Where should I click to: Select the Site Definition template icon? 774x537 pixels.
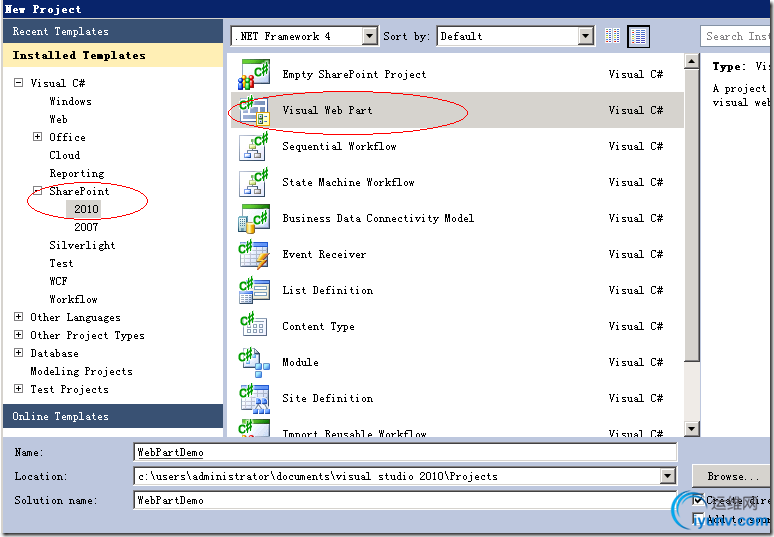click(x=254, y=399)
